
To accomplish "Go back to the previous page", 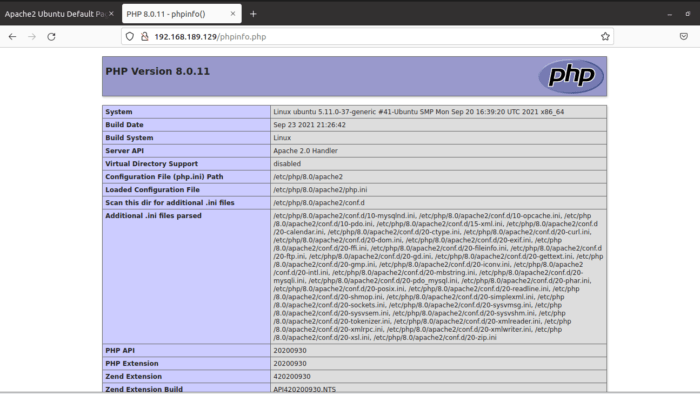I will click(12, 37).
